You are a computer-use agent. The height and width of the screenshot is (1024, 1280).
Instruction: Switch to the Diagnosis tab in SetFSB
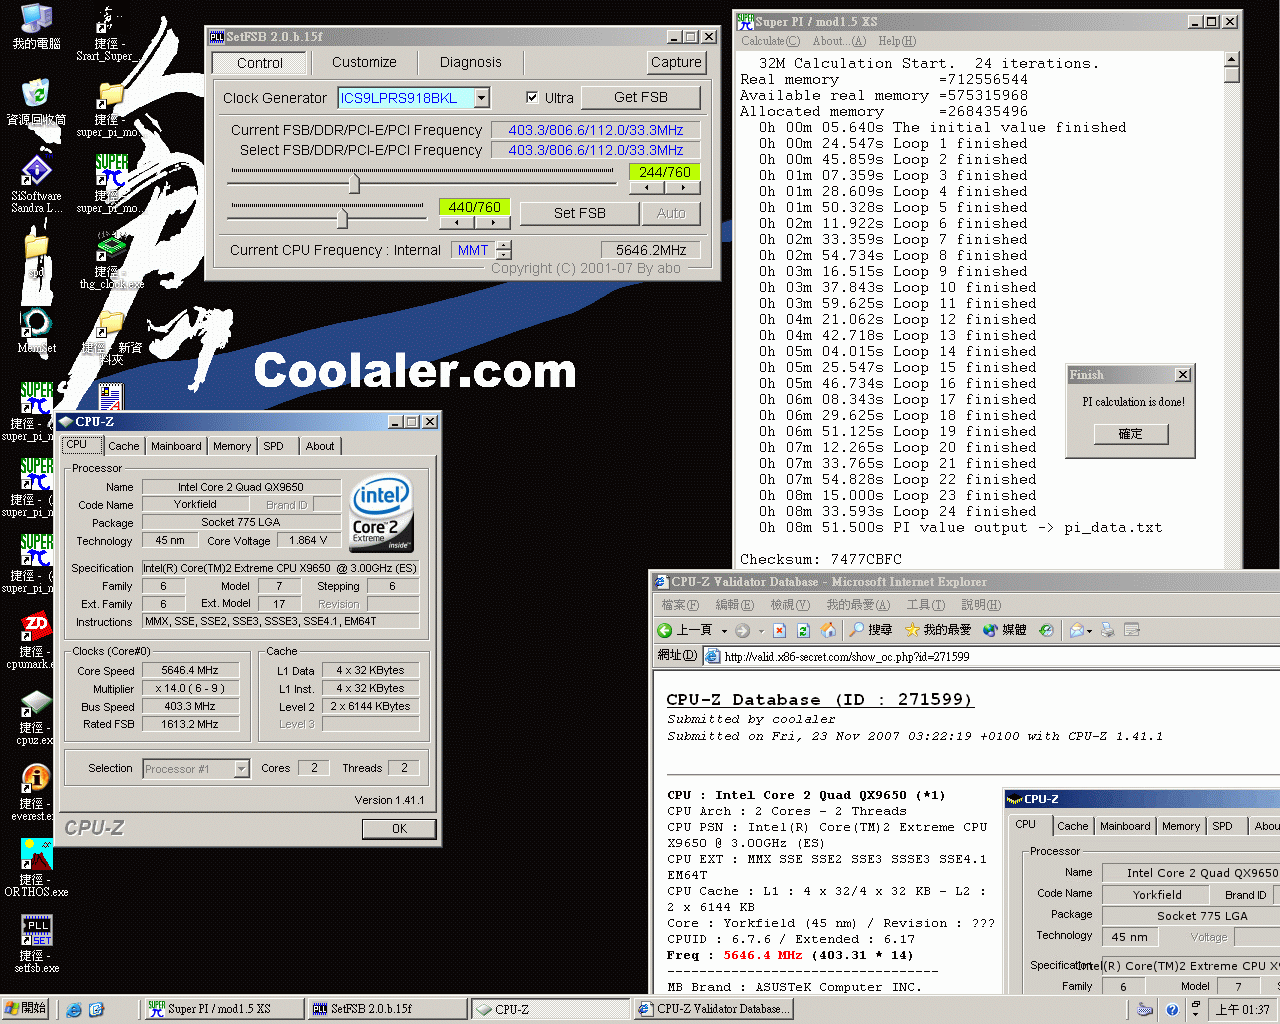470,62
